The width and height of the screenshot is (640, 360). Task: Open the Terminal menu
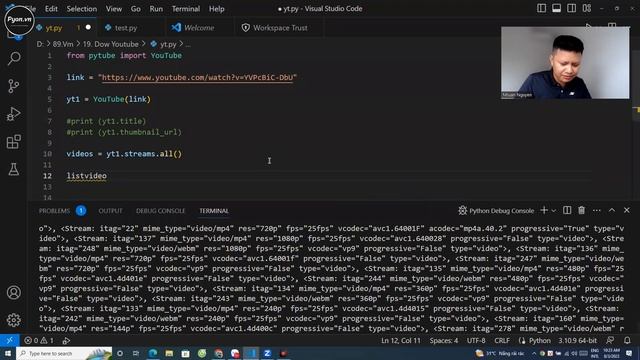(186, 9)
